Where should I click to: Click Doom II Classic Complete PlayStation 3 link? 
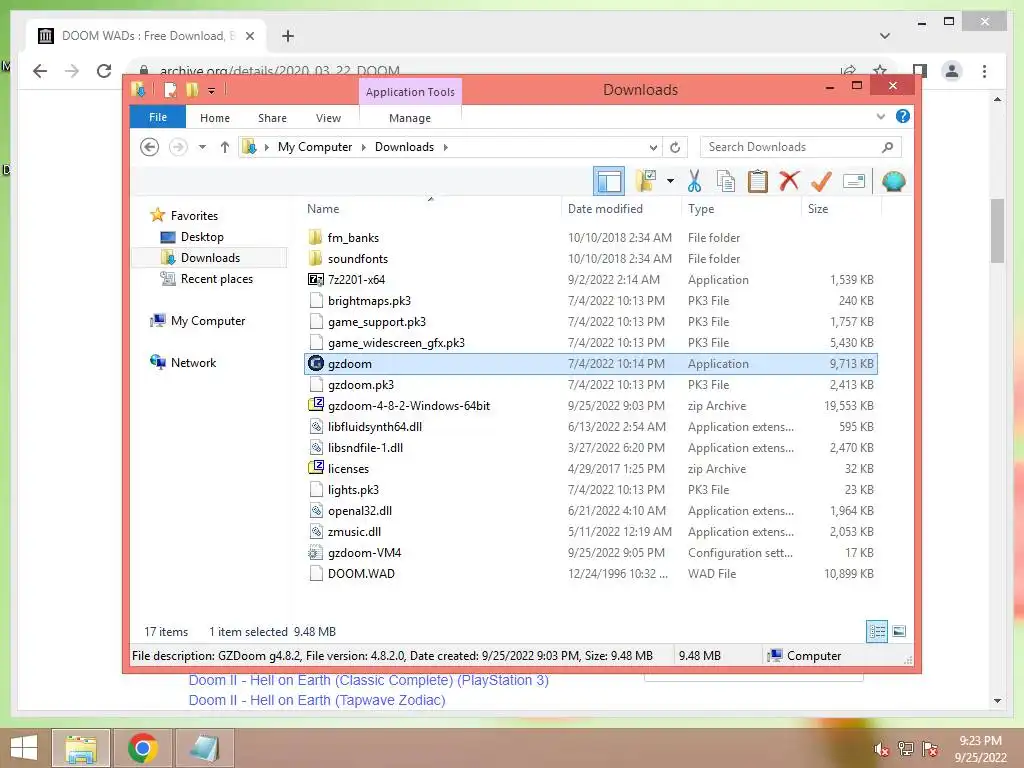[x=368, y=680]
